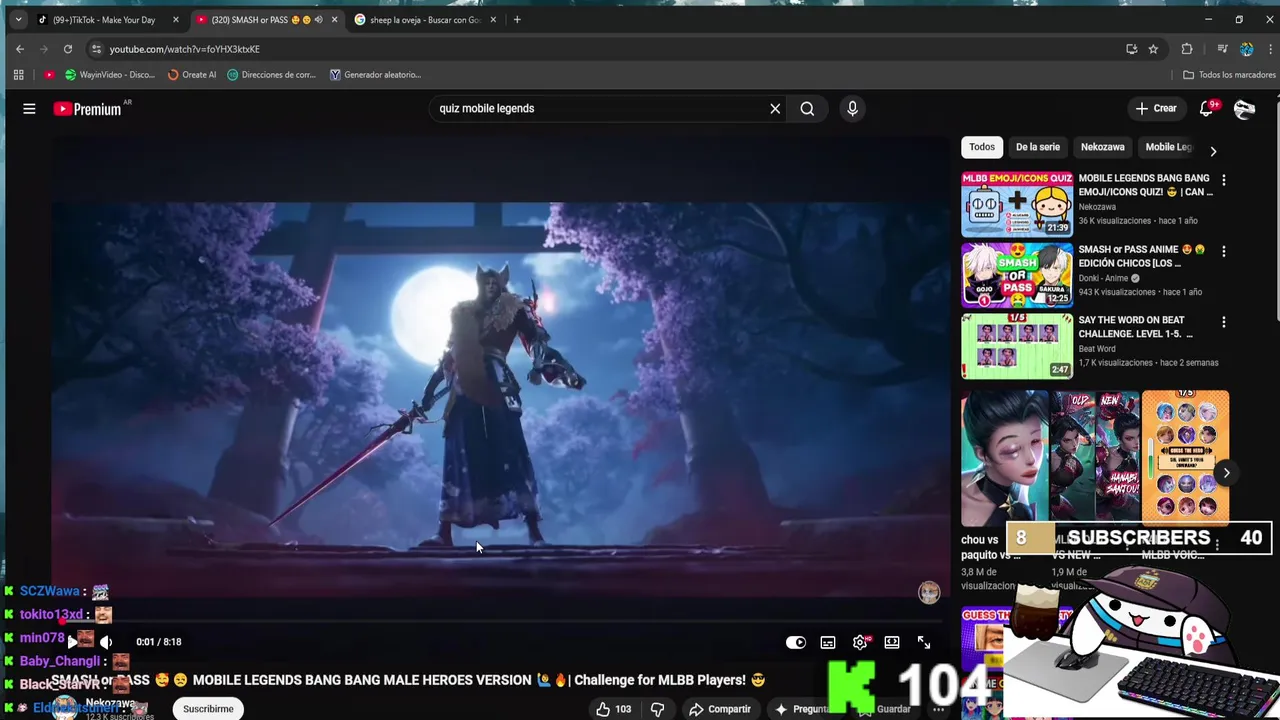1280x720 pixels.
Task: Open the Chrome profile avatar
Action: (1246, 49)
